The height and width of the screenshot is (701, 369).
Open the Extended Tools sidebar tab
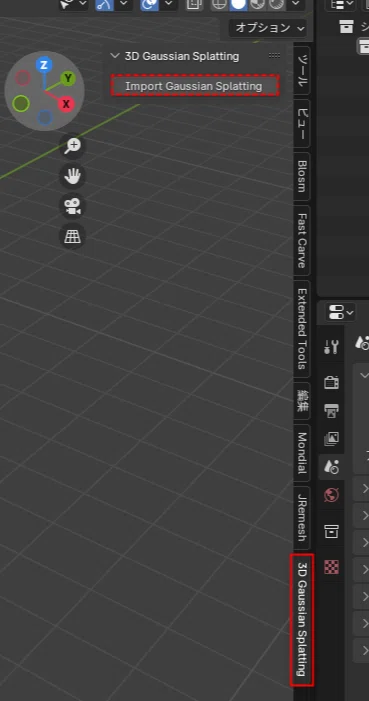click(x=302, y=329)
